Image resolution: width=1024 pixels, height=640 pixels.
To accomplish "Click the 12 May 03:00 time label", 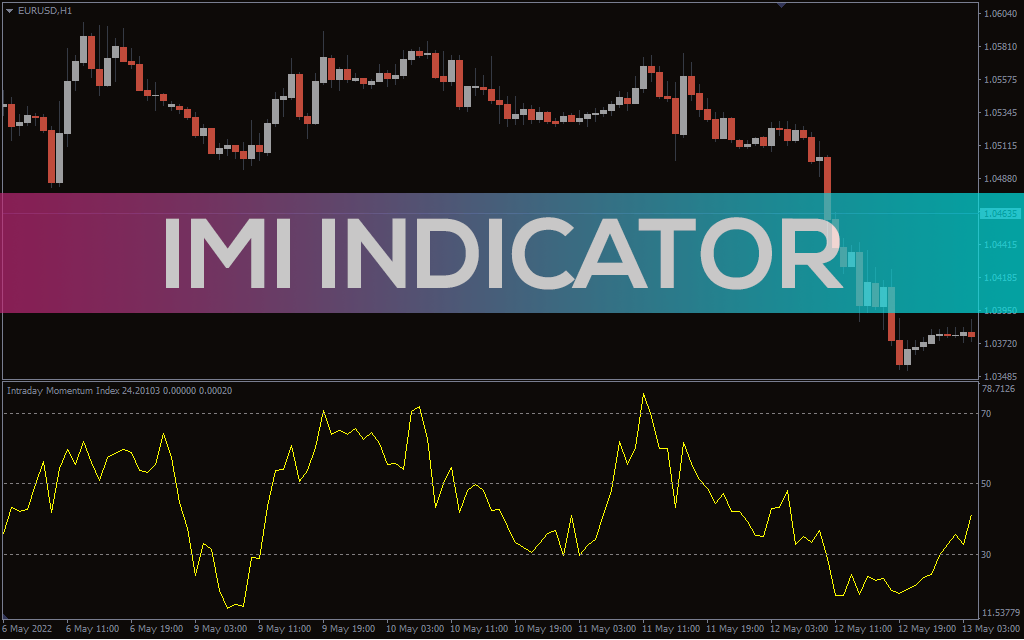I will click(799, 629).
